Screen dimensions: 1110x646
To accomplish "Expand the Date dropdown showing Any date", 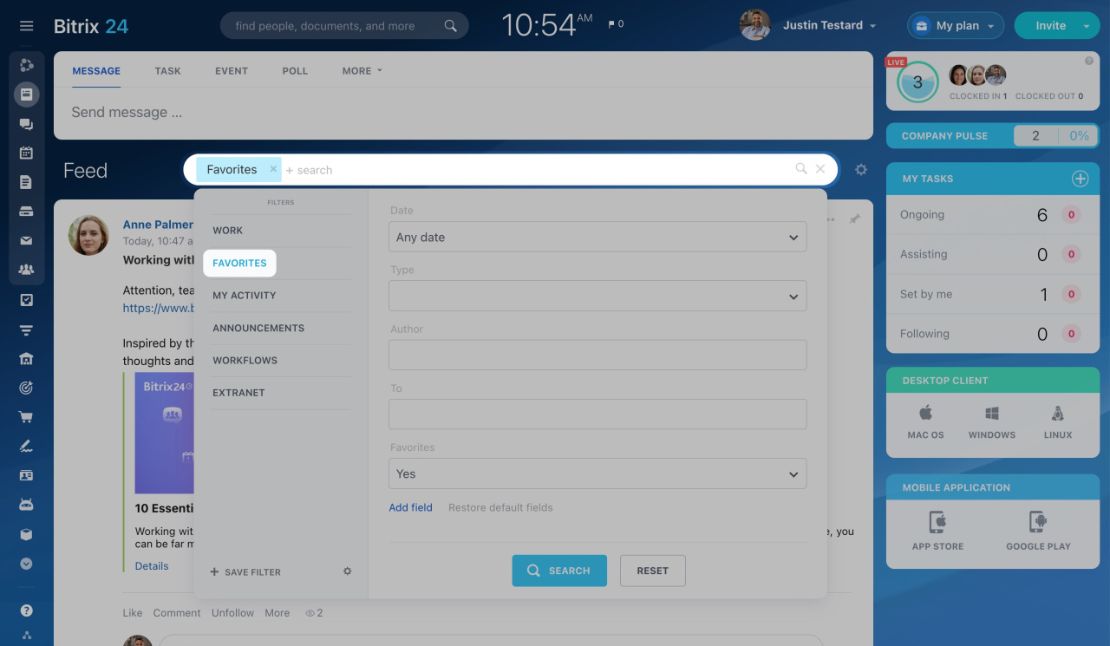I will pyautogui.click(x=597, y=237).
